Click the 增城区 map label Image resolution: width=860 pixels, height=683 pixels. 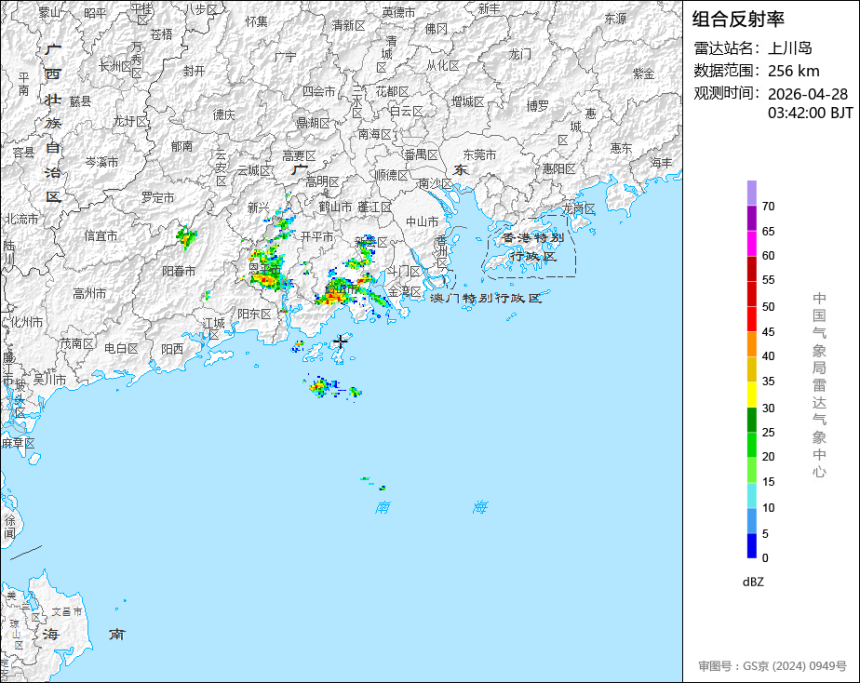click(468, 101)
